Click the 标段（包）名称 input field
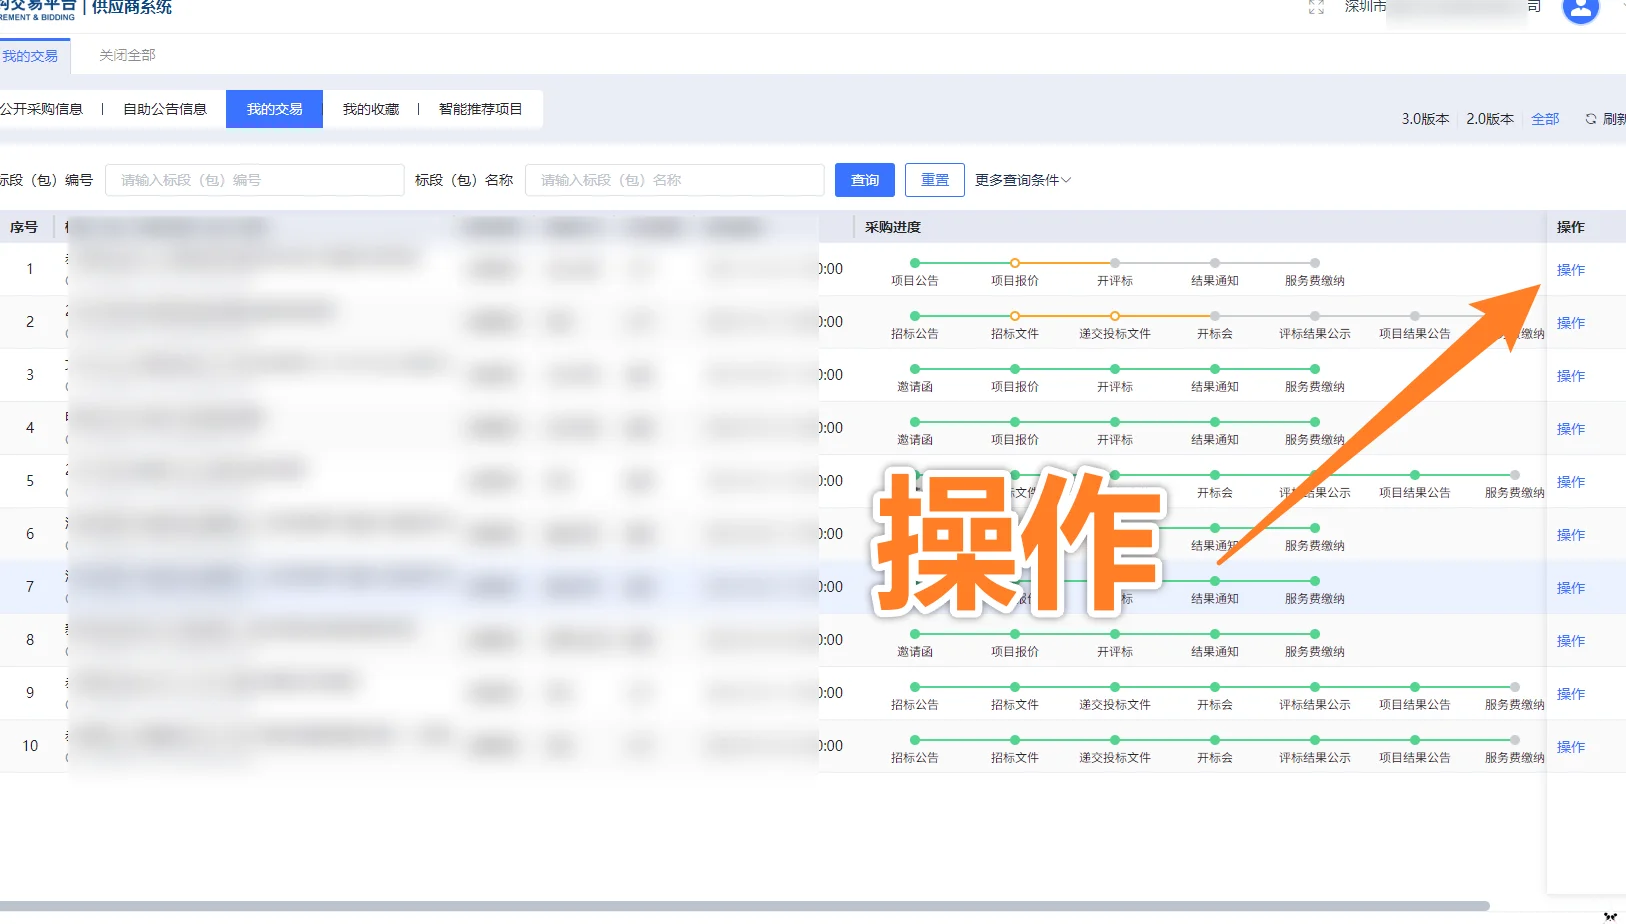 click(674, 180)
